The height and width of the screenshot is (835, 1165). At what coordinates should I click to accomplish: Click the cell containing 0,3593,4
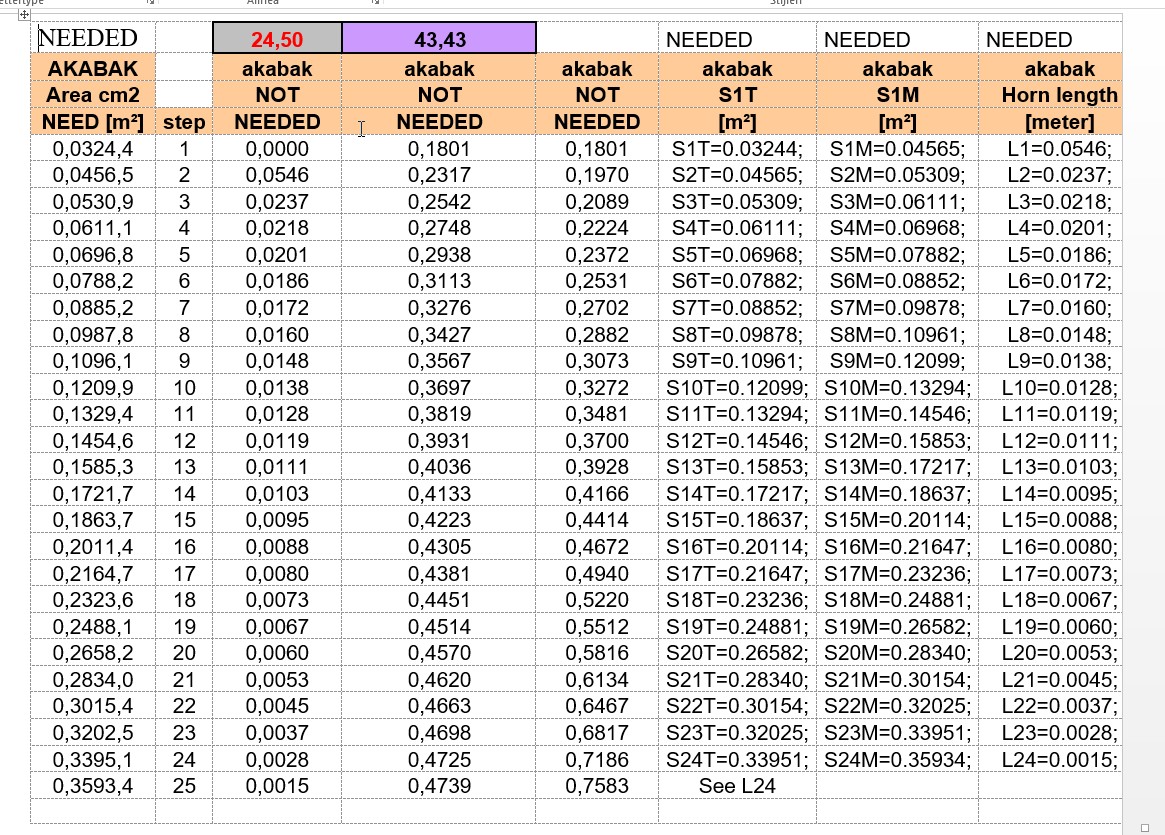tap(93, 786)
